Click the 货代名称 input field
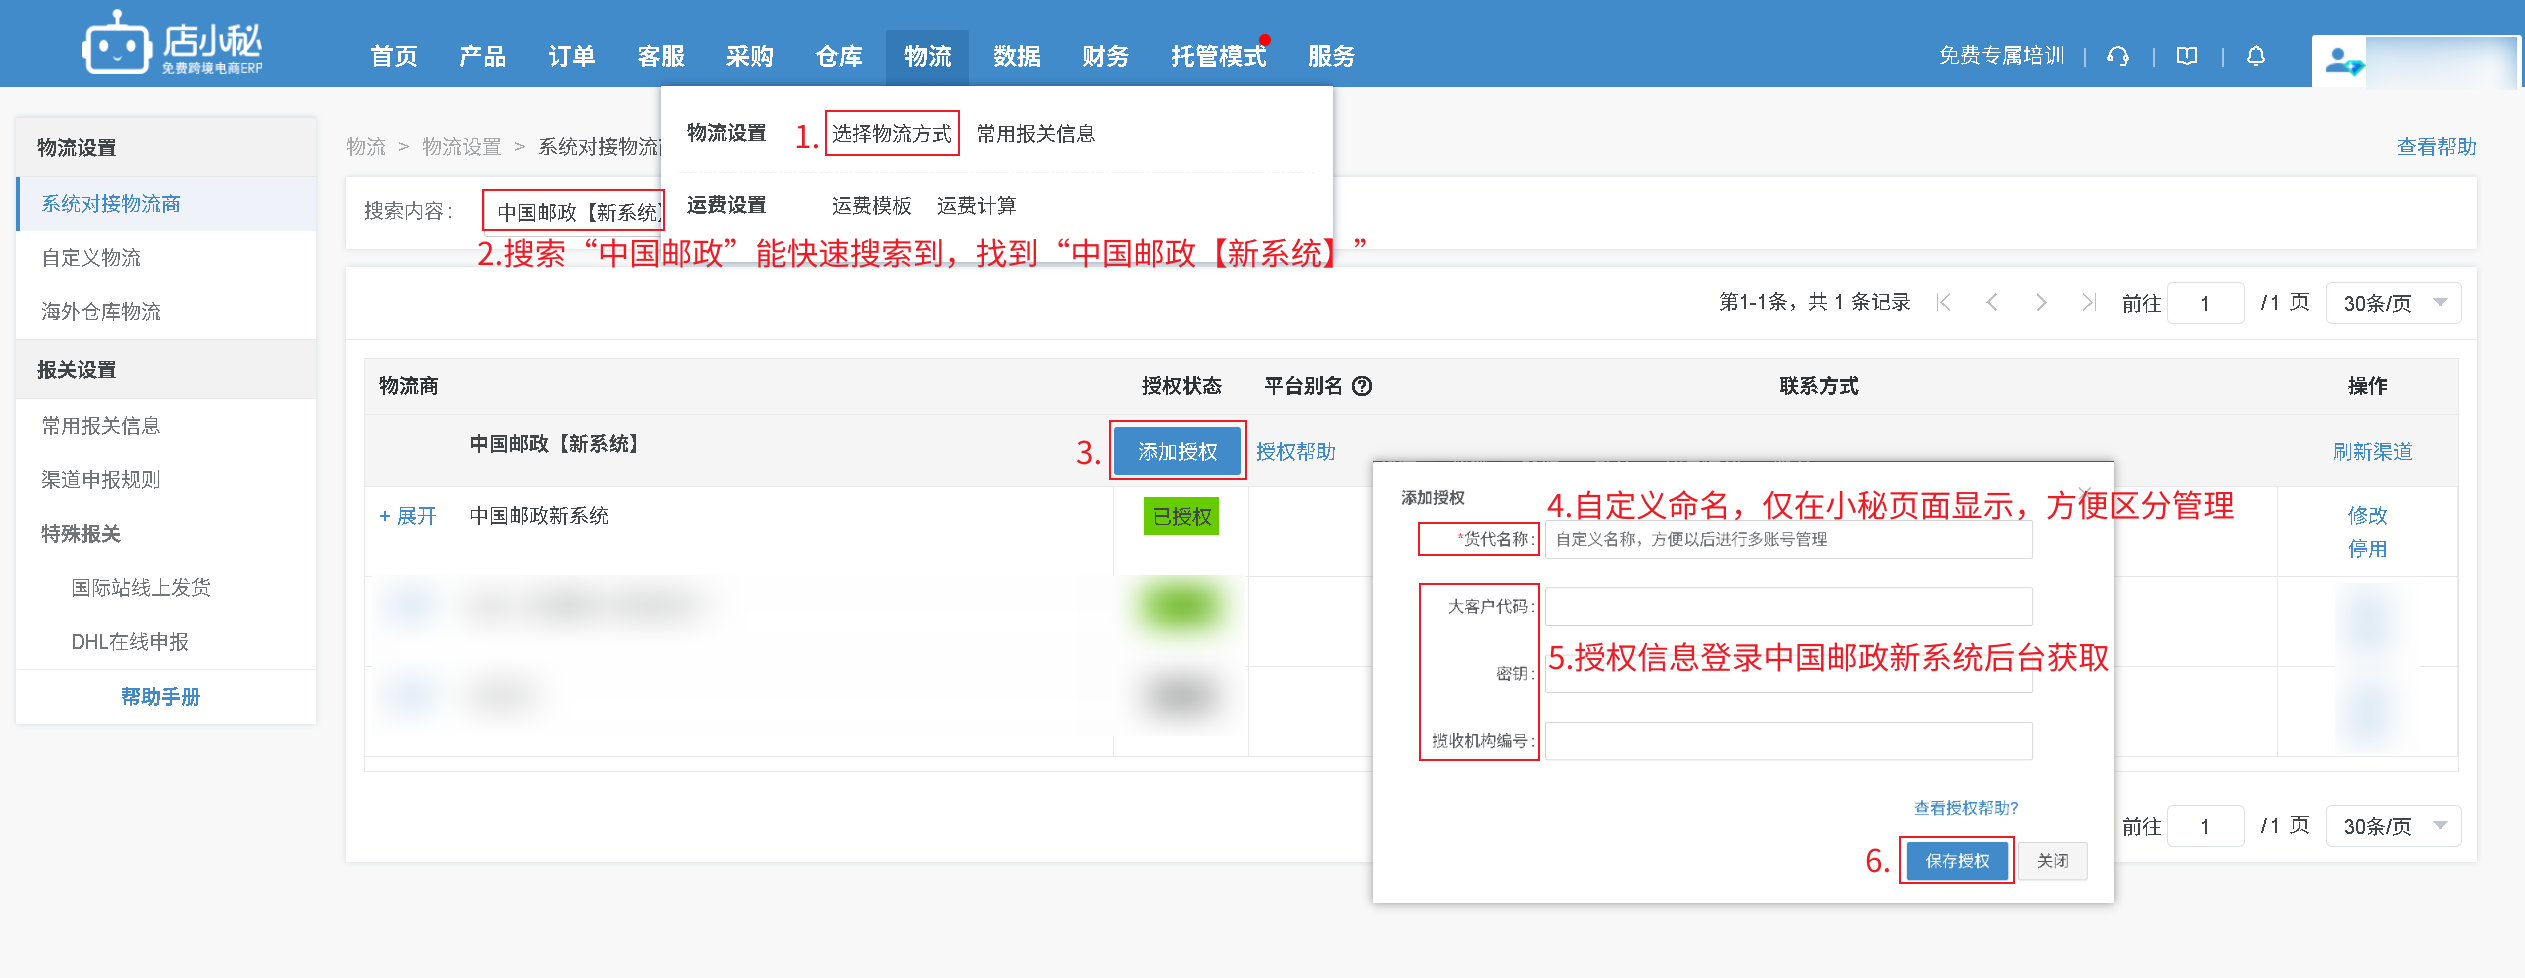Viewport: 2525px width, 978px height. tap(1788, 540)
